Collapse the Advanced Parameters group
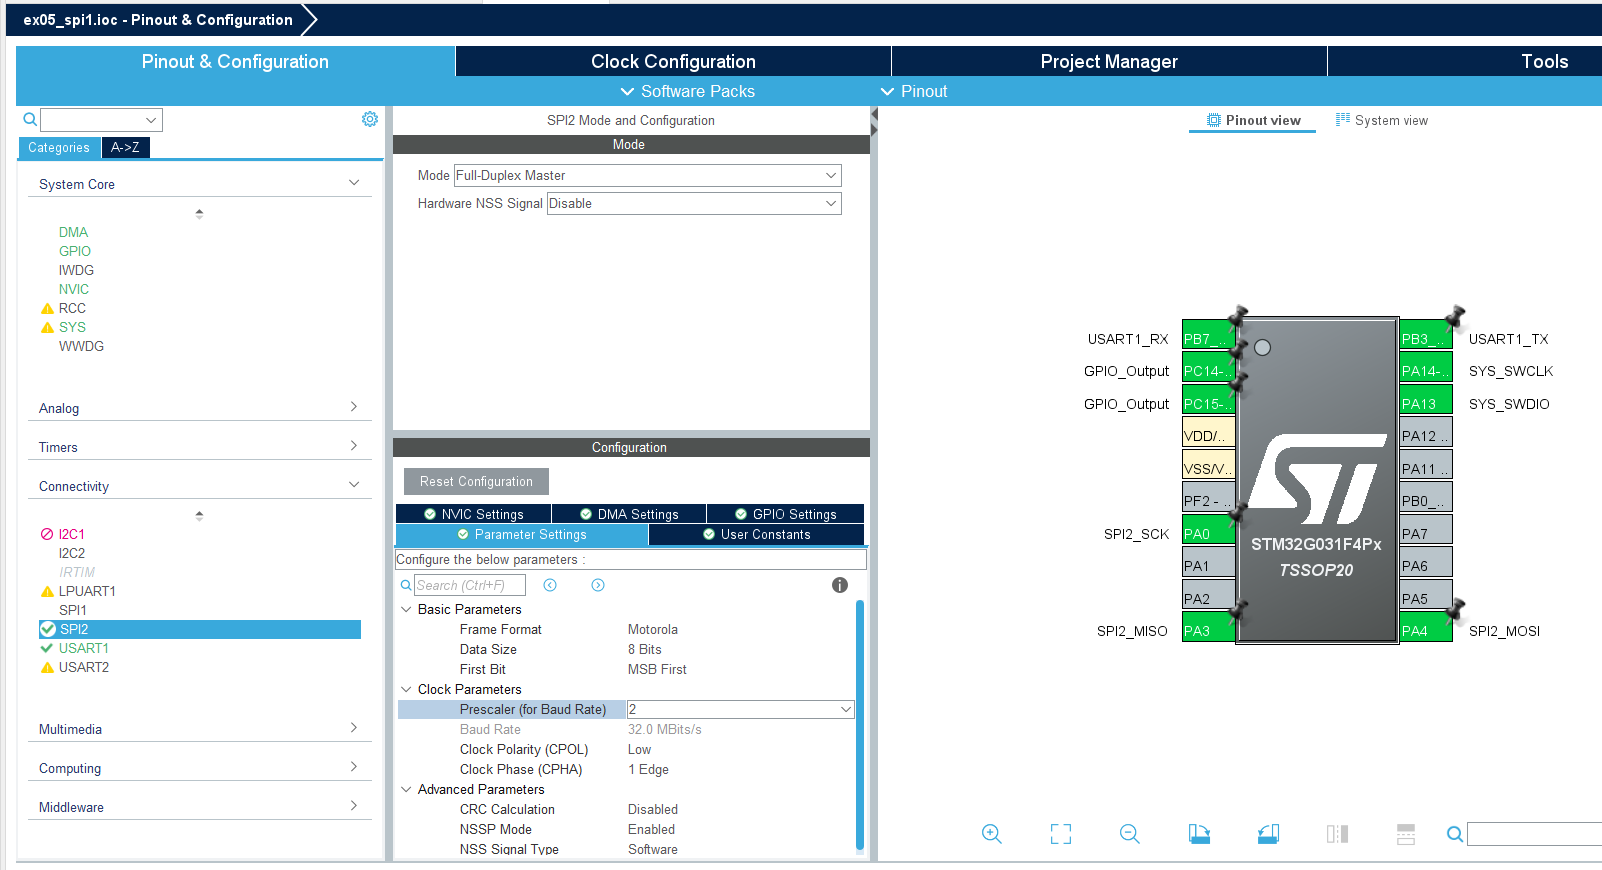Image resolution: width=1602 pixels, height=870 pixels. click(406, 789)
